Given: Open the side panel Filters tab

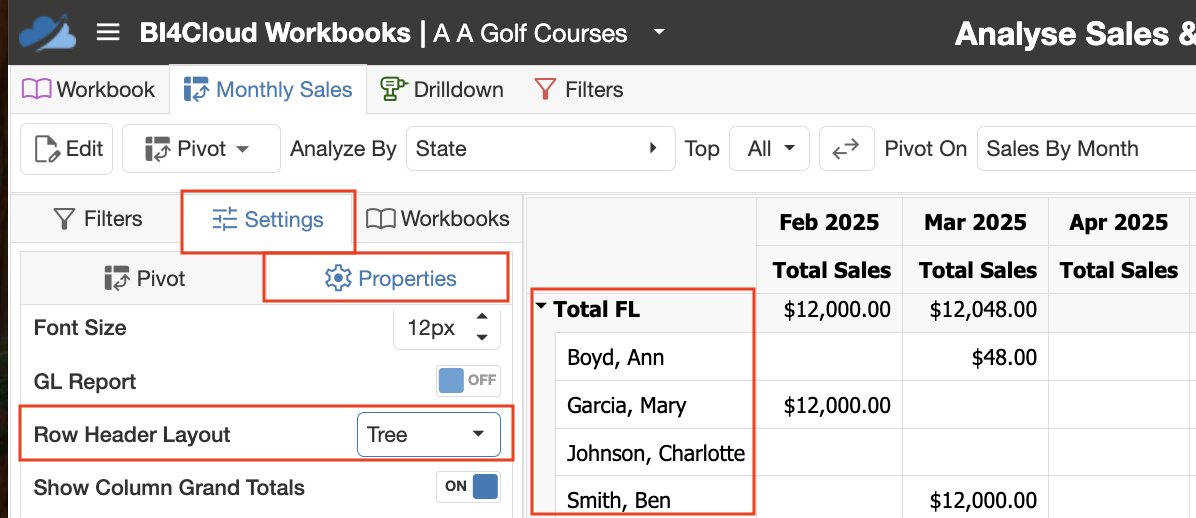Looking at the screenshot, I should point(98,219).
